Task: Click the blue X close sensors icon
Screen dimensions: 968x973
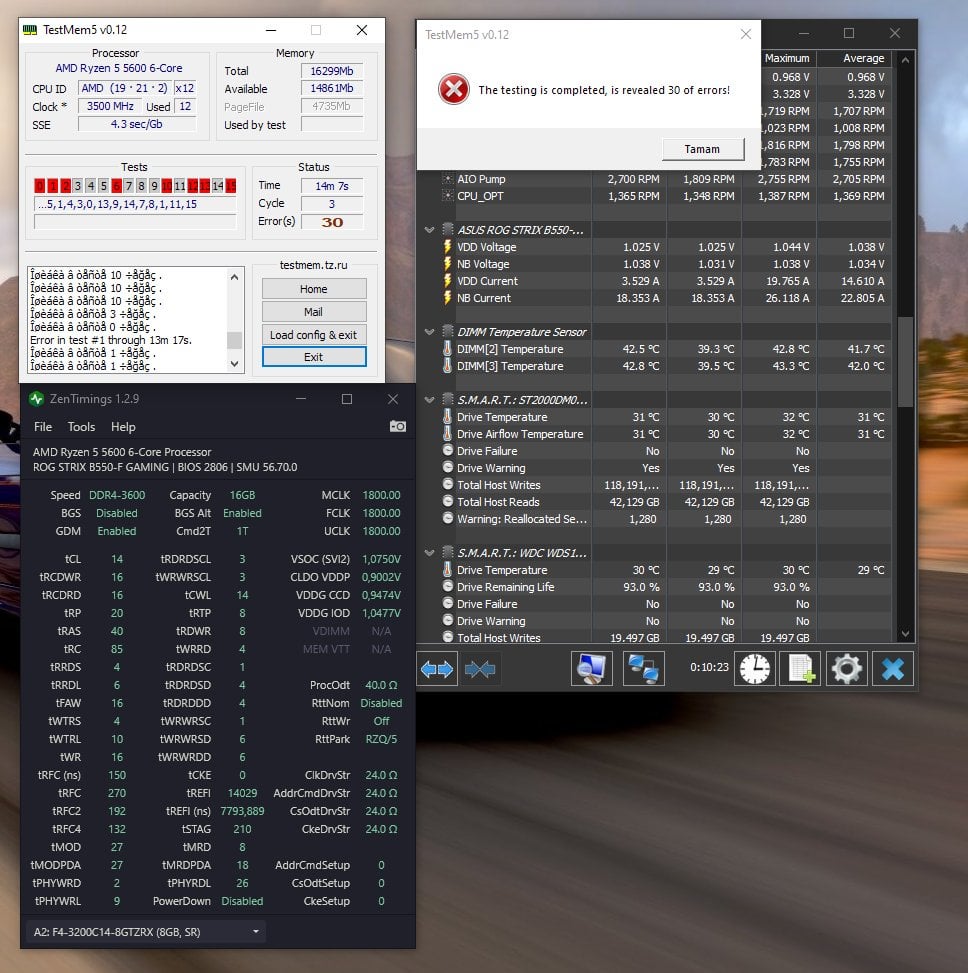Action: 892,669
